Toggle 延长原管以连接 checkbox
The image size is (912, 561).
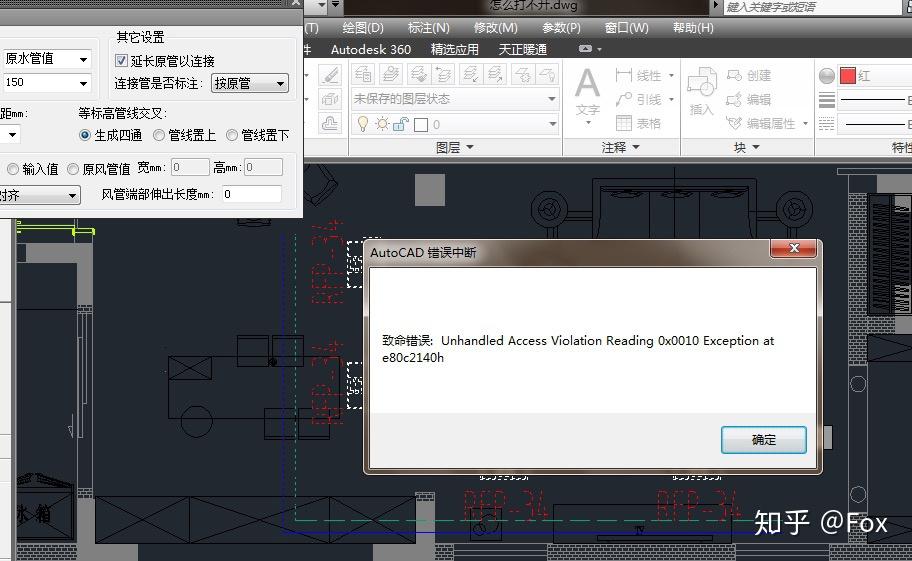tap(122, 60)
